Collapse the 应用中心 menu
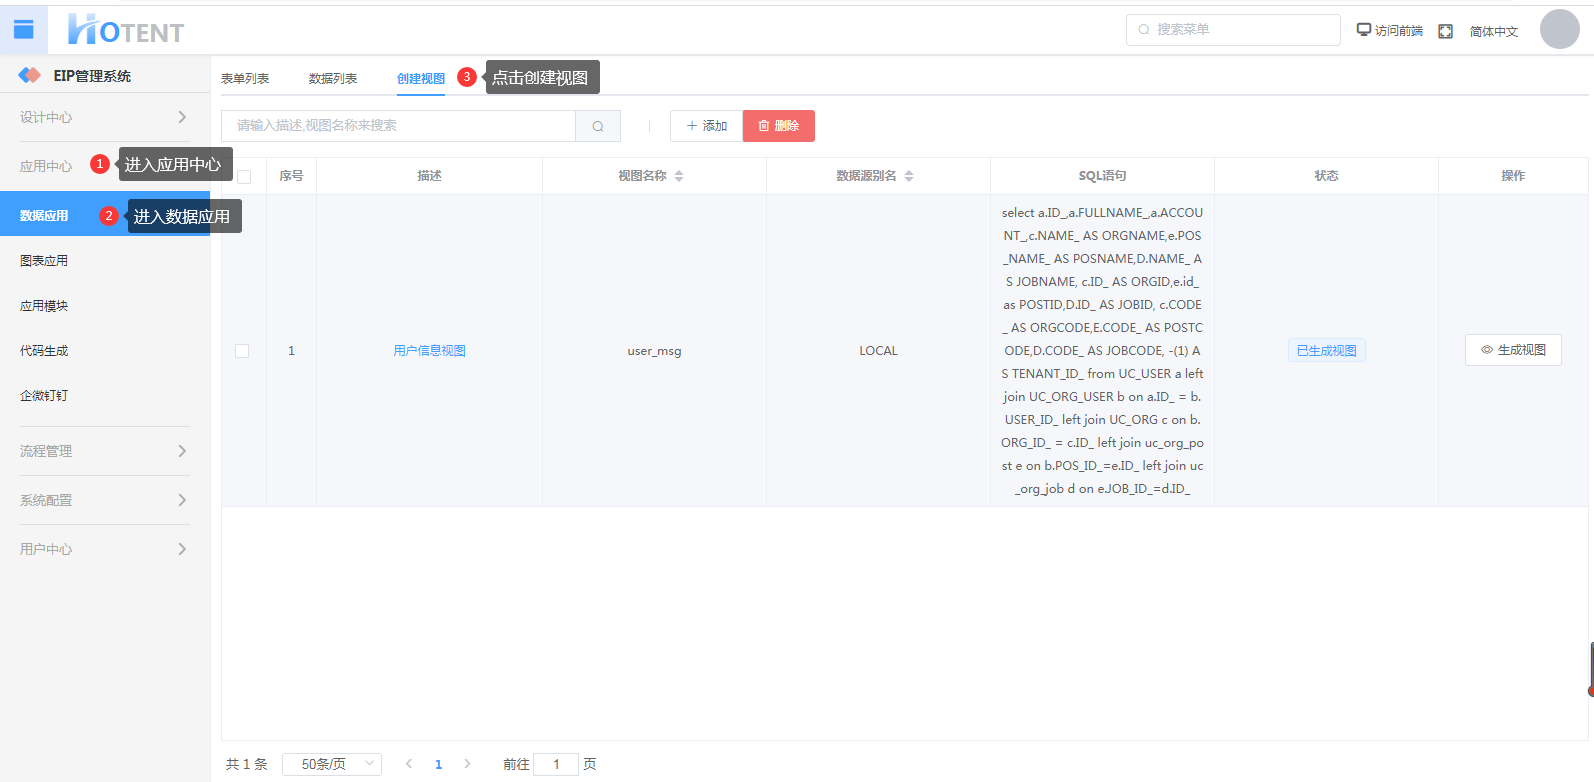This screenshot has width=1594, height=782. 45,166
